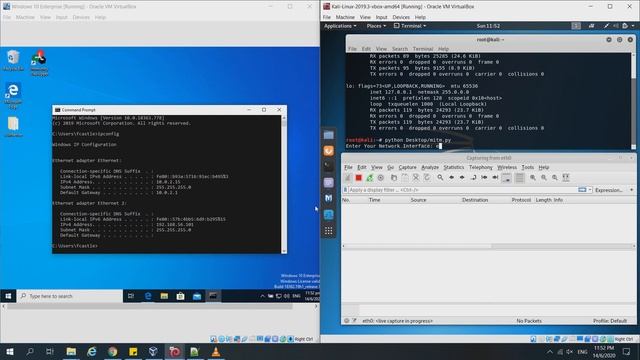640x360 pixels.
Task: Open Wireshark Analyze menu
Action: tap(430, 167)
